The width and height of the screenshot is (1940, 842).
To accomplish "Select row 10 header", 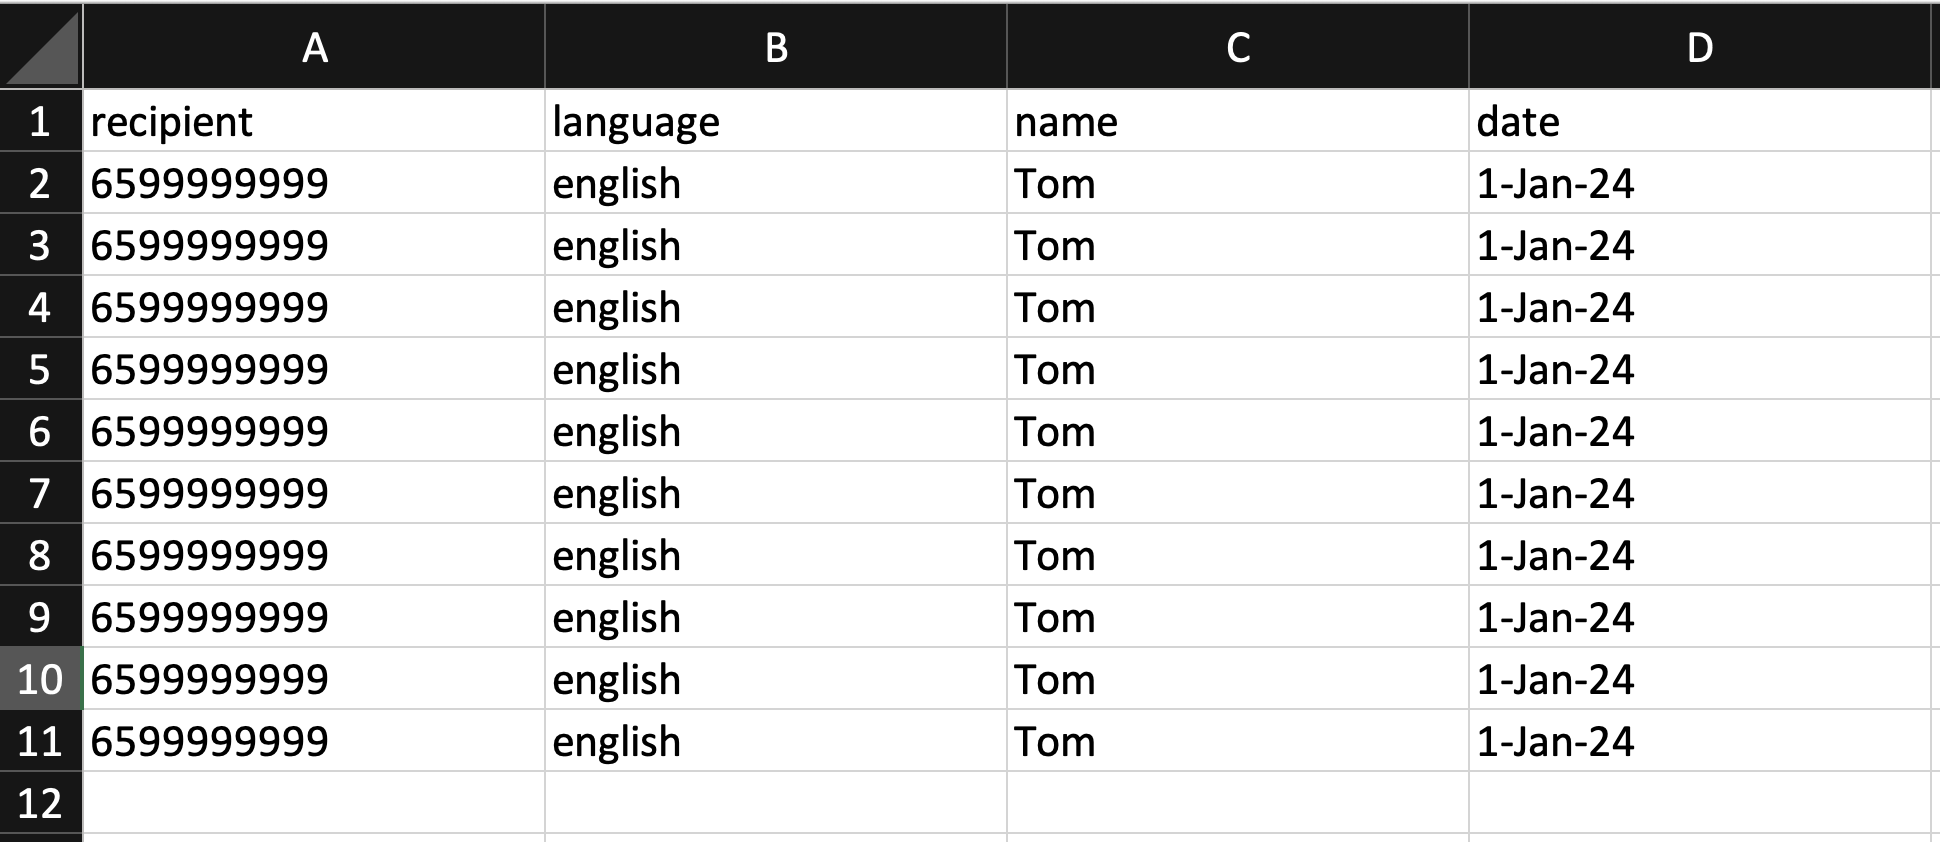I will pyautogui.click(x=40, y=680).
